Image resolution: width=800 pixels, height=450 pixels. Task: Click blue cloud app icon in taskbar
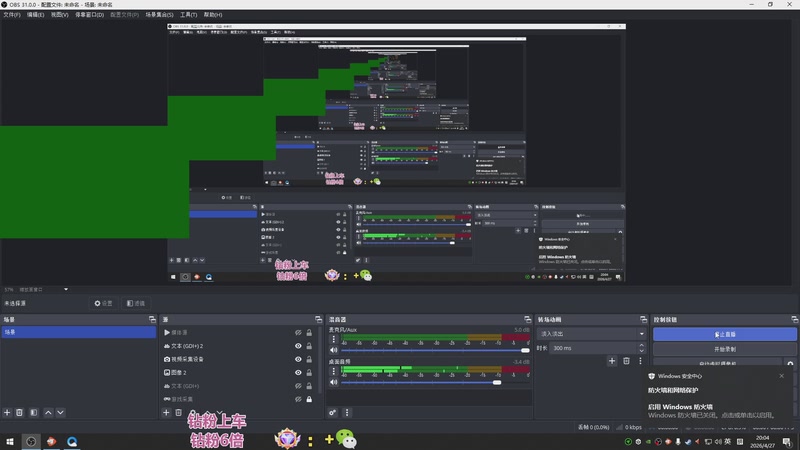(72, 441)
